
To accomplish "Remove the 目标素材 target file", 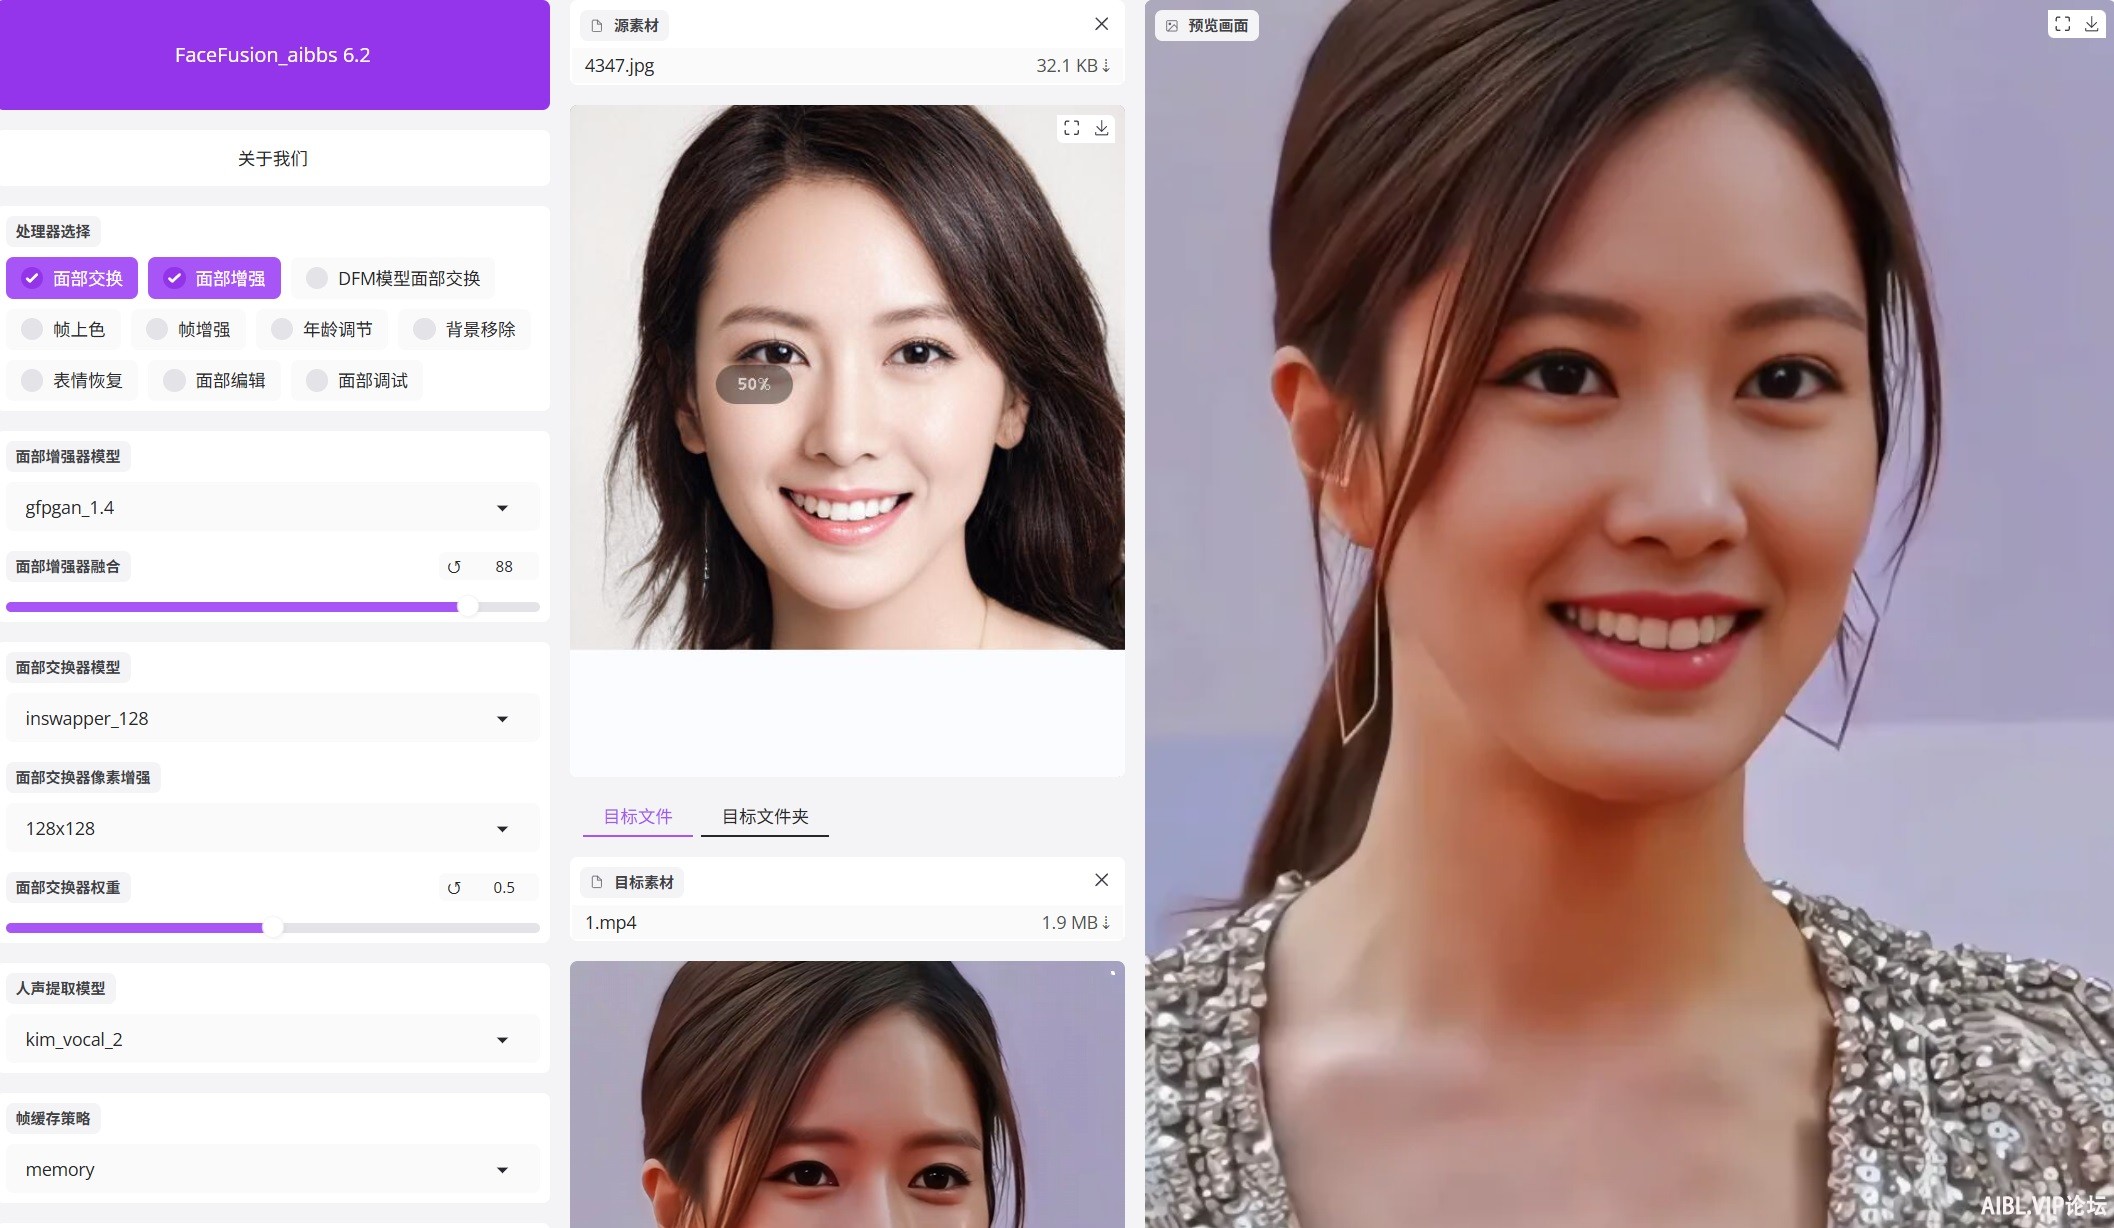I will (1101, 880).
